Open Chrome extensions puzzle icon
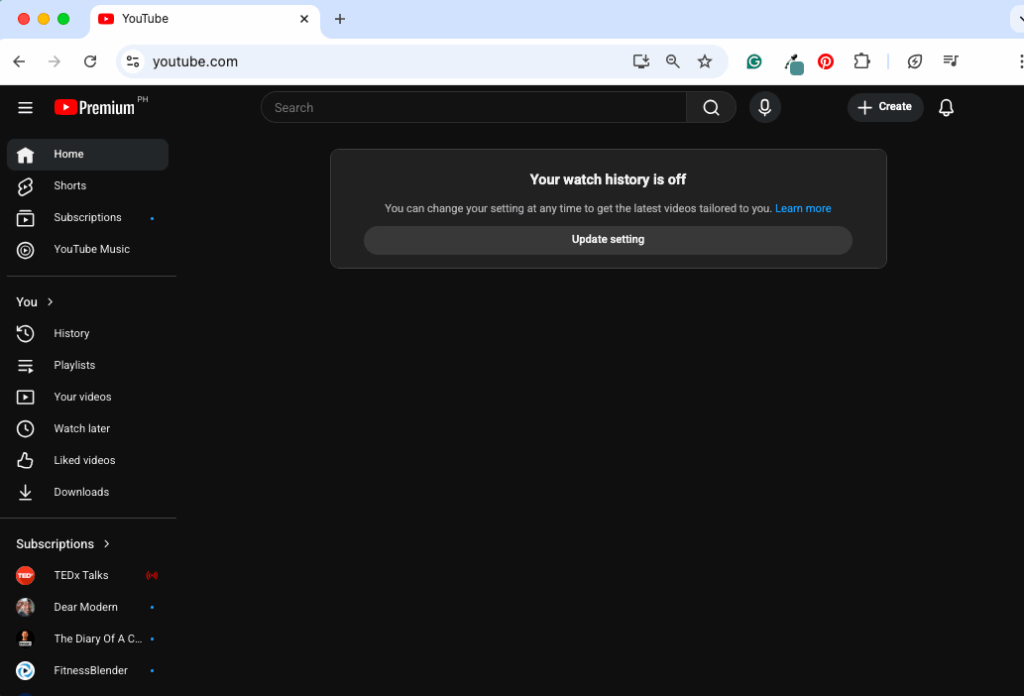Image resolution: width=1024 pixels, height=696 pixels. tap(862, 62)
